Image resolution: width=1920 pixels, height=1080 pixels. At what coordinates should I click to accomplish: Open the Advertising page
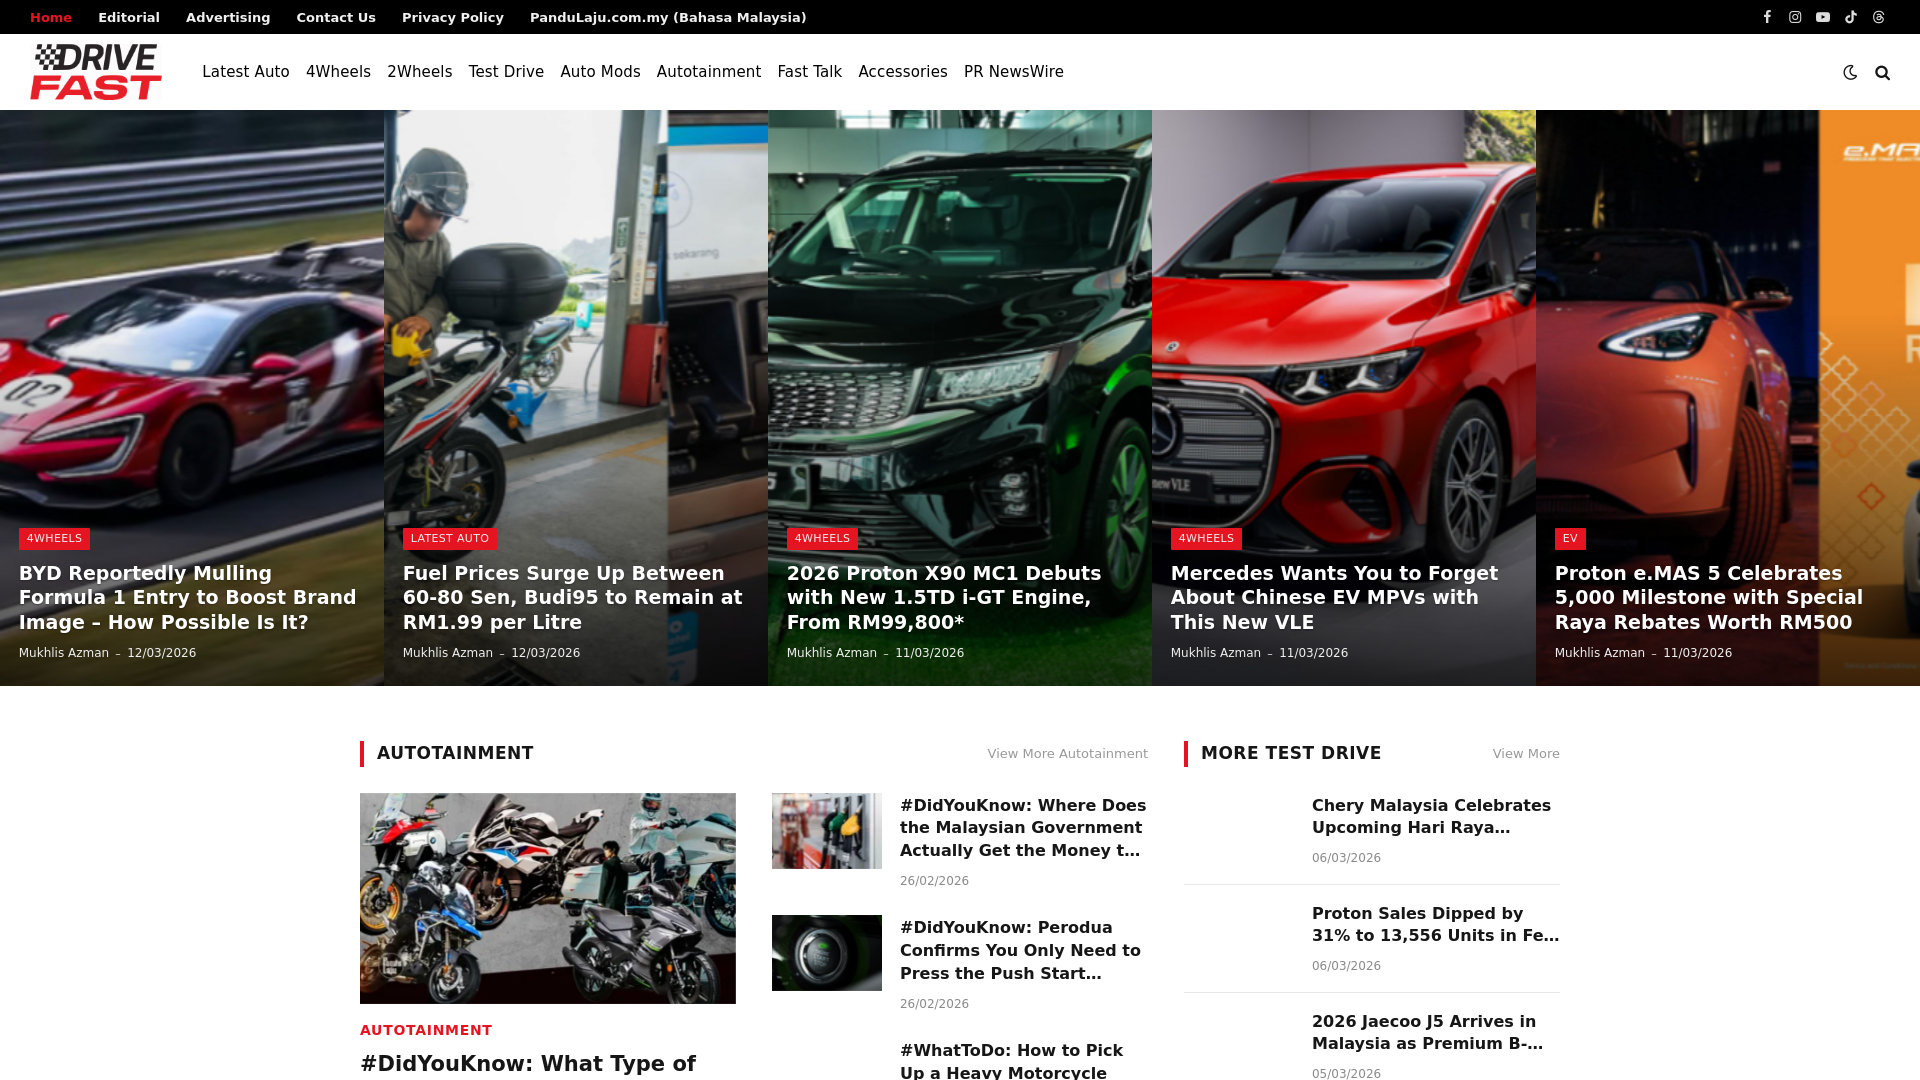click(228, 17)
